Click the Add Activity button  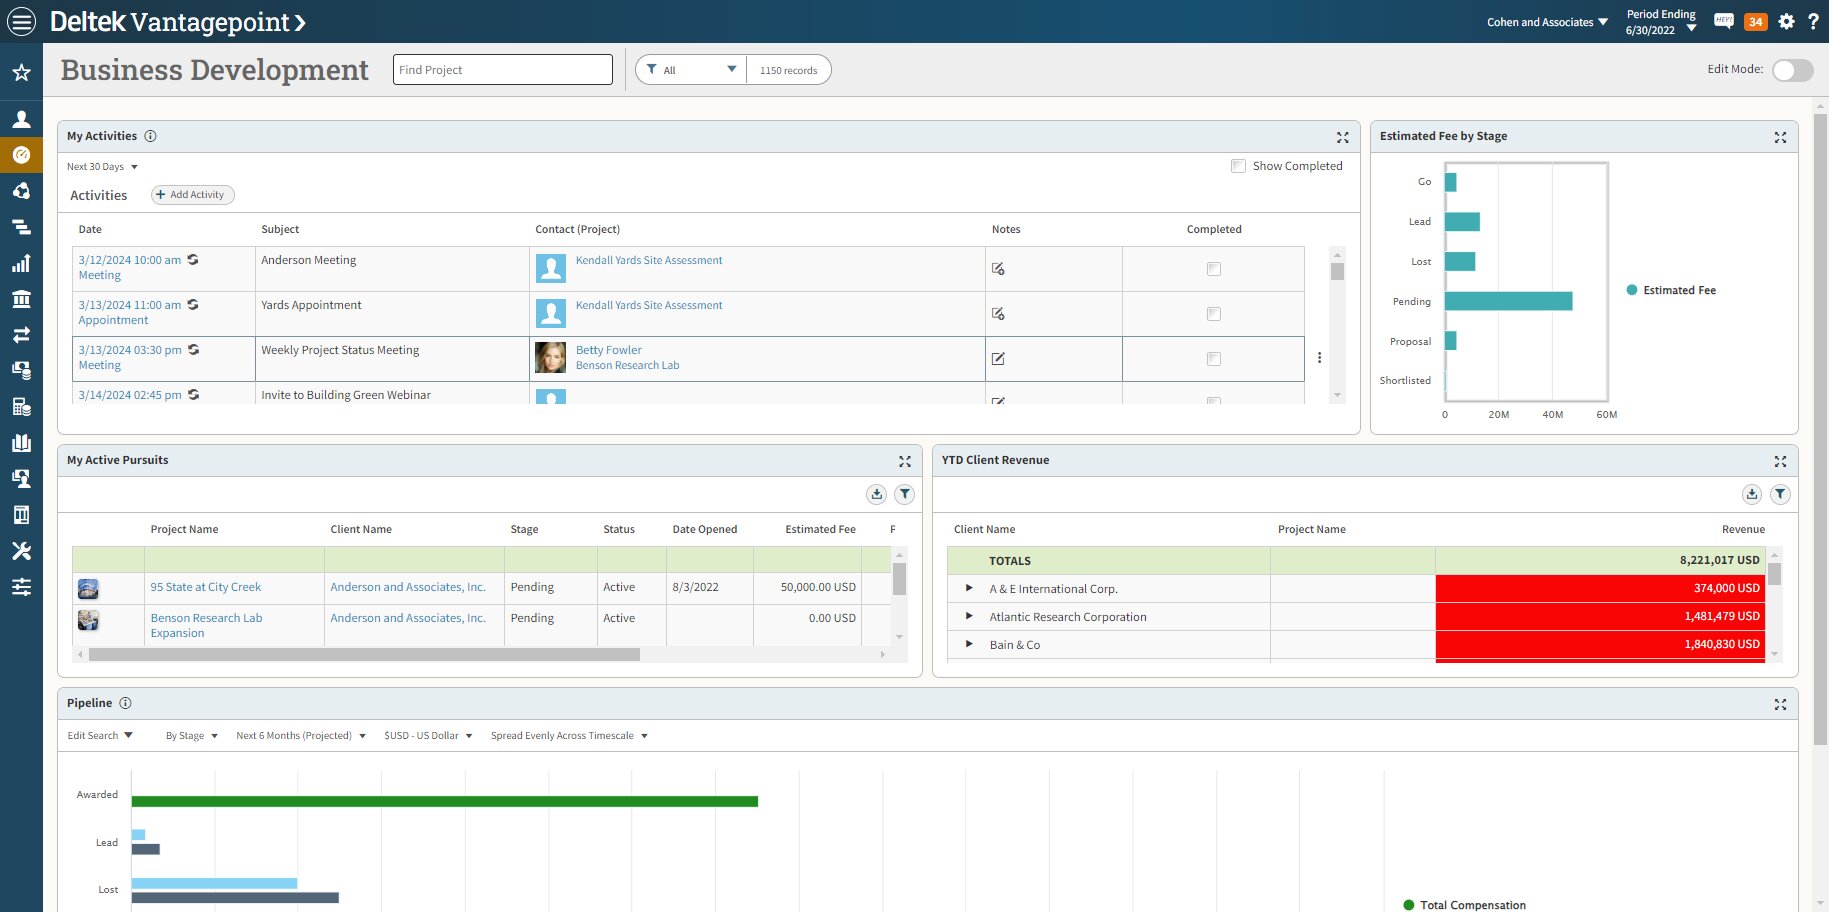click(x=192, y=195)
